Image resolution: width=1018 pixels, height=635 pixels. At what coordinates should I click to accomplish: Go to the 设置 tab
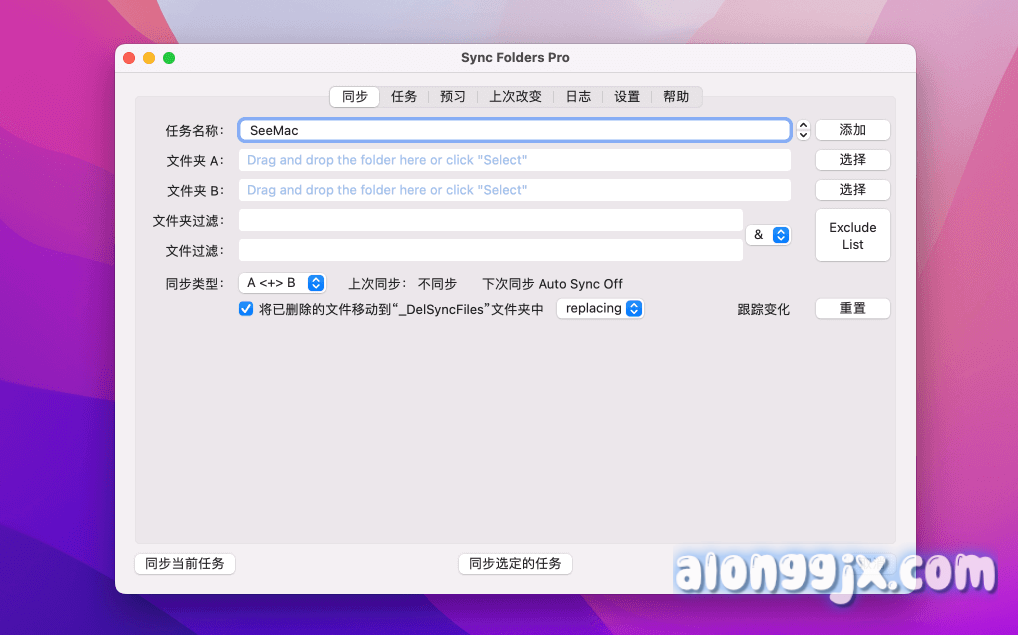(x=627, y=97)
